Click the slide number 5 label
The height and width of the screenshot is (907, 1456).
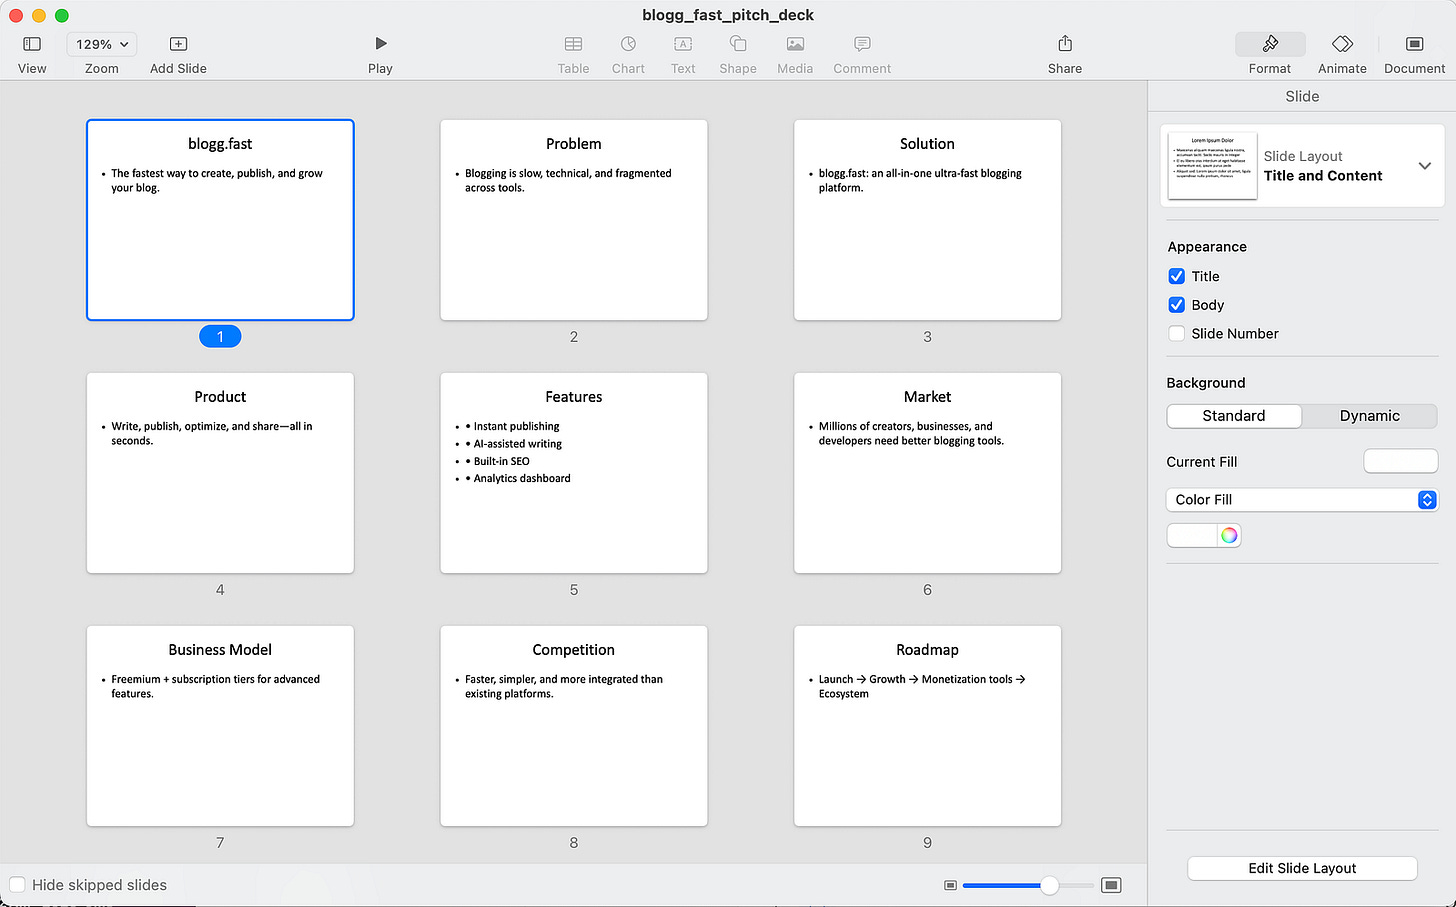[x=574, y=590]
